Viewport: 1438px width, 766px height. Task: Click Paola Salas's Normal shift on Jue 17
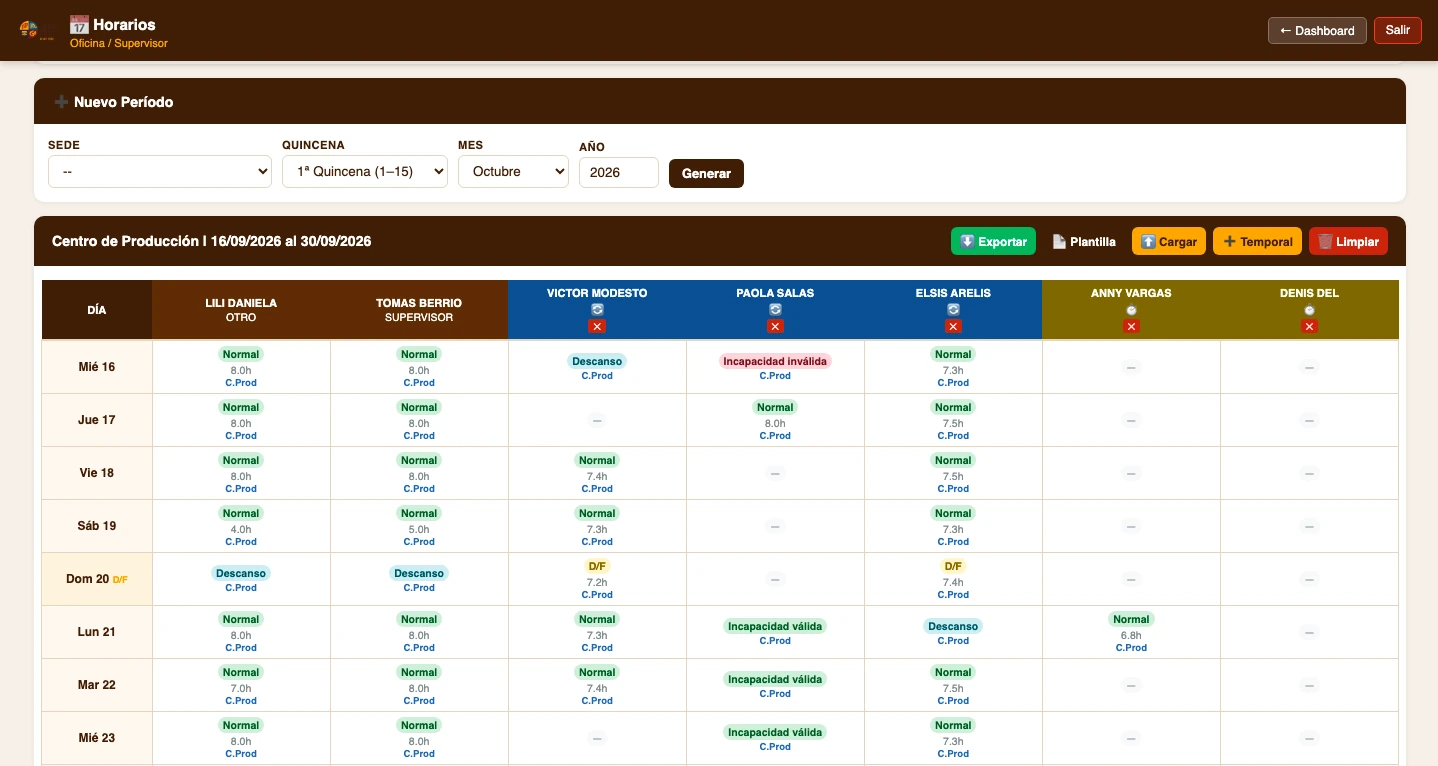pos(775,420)
